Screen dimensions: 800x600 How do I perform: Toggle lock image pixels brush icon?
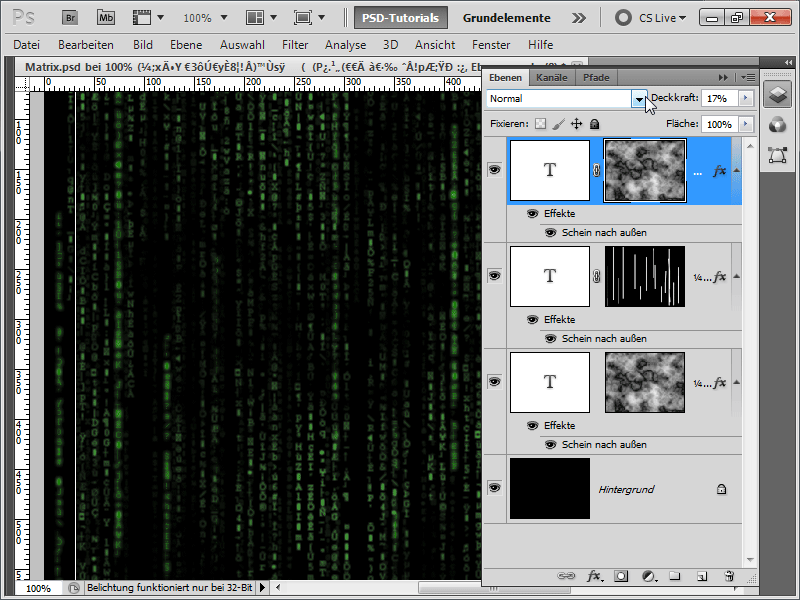coord(559,124)
